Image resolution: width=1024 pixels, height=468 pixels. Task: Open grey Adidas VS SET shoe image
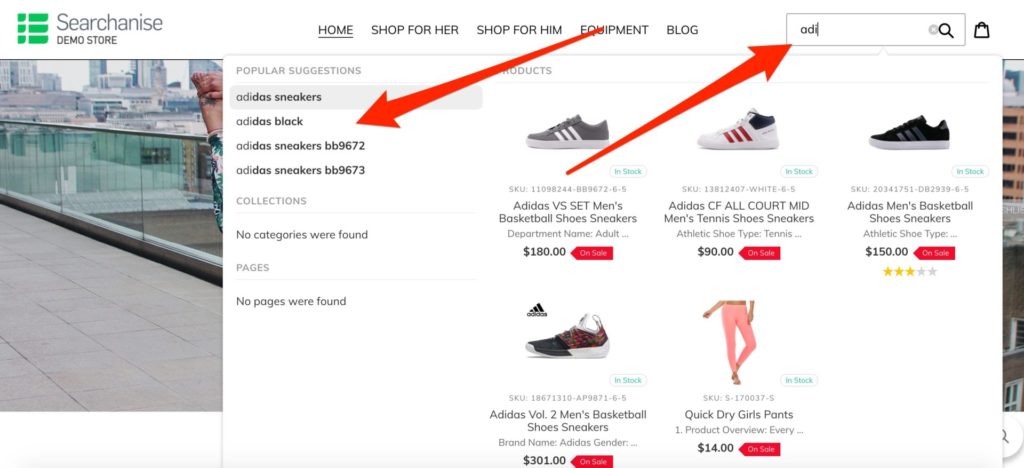click(x=568, y=132)
